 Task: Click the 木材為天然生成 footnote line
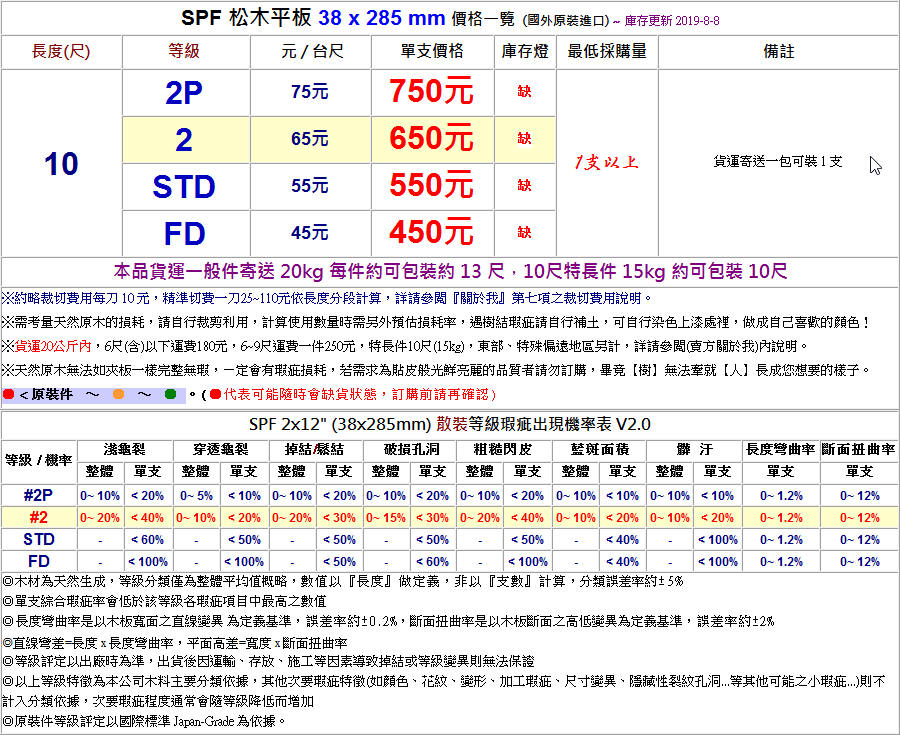click(343, 582)
